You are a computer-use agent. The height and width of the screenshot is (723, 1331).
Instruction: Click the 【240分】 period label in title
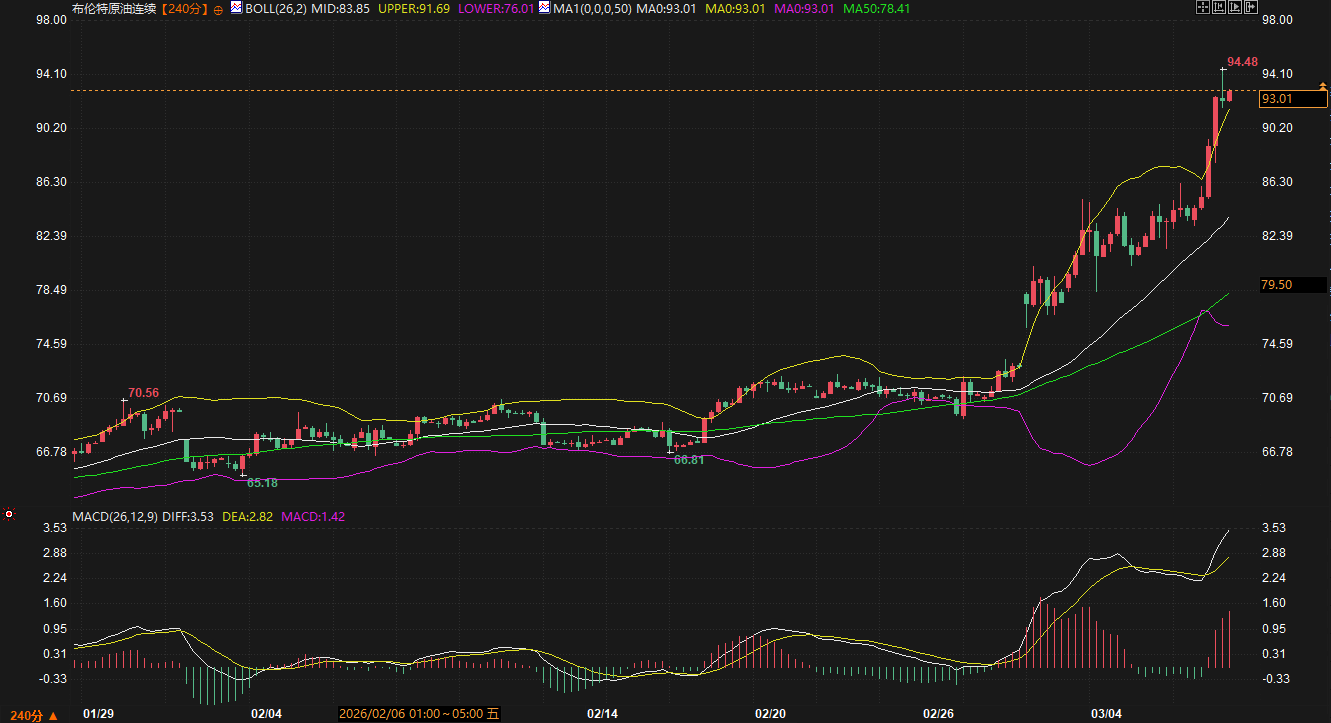point(181,8)
